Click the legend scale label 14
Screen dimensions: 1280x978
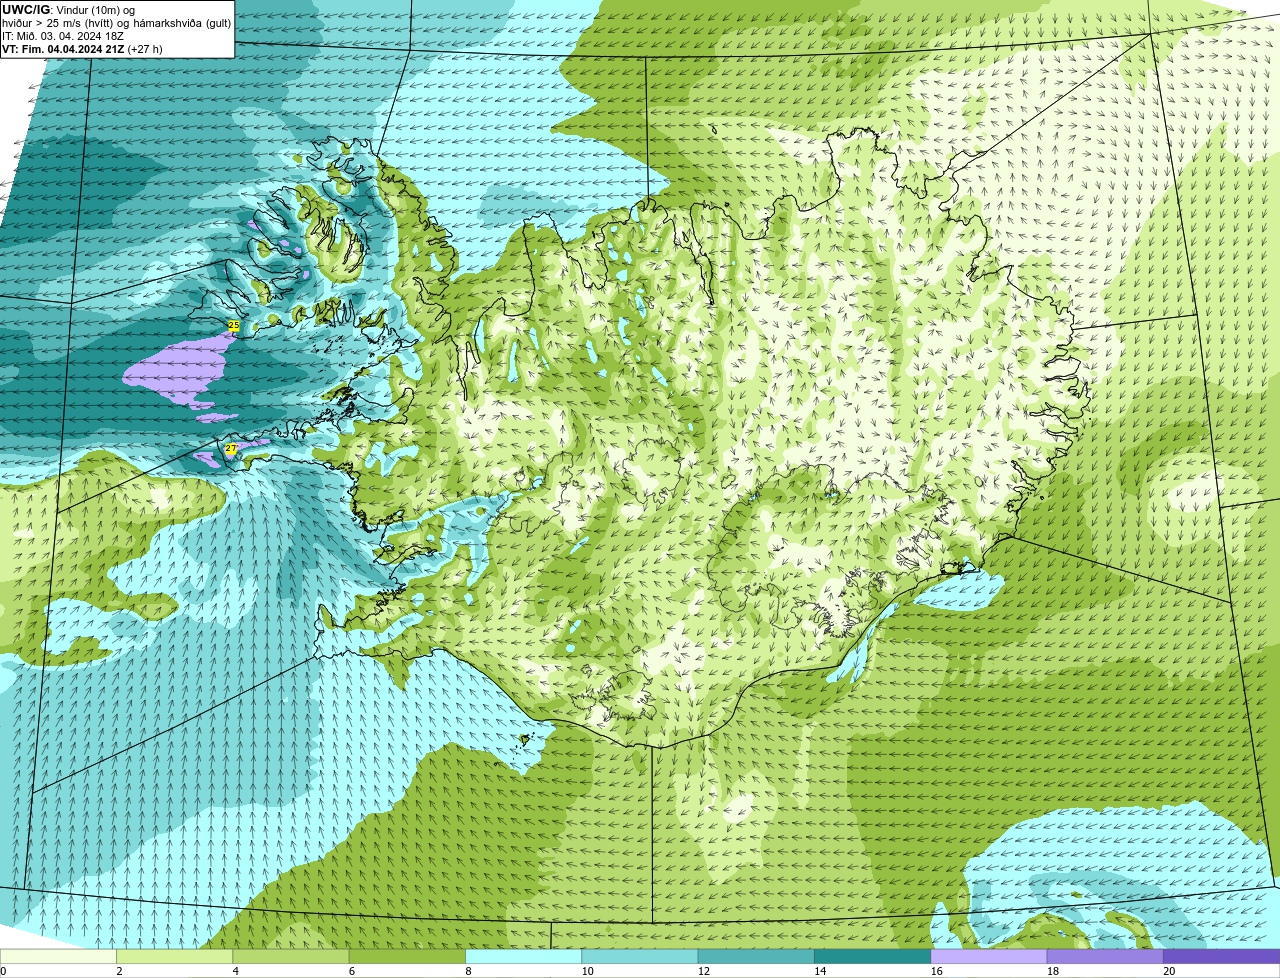(x=820, y=971)
